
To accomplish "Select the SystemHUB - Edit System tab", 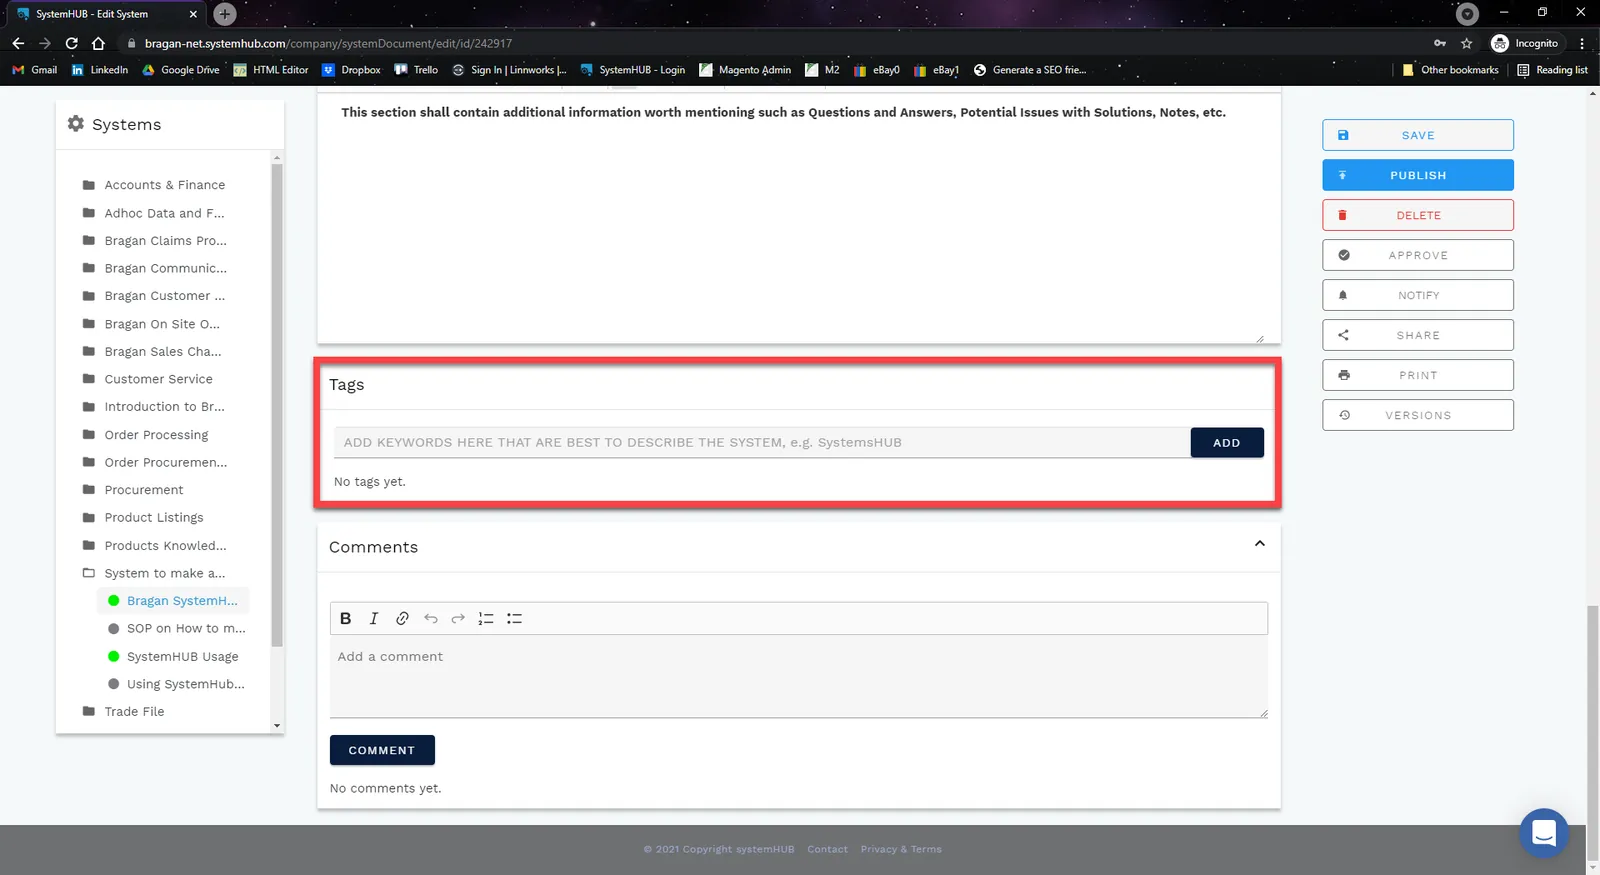I will coord(105,14).
